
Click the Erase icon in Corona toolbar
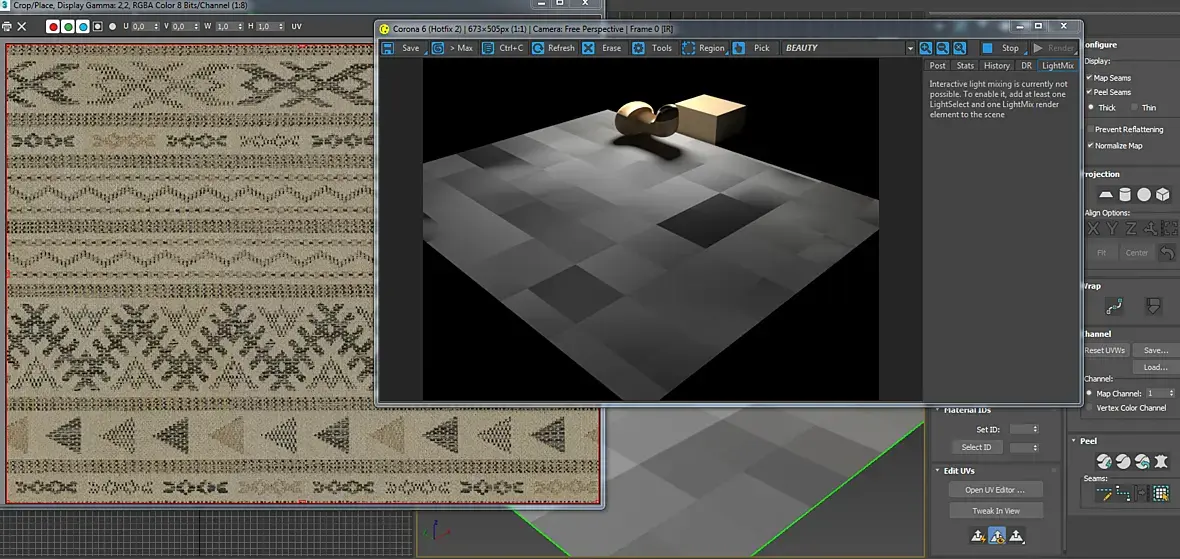point(589,48)
